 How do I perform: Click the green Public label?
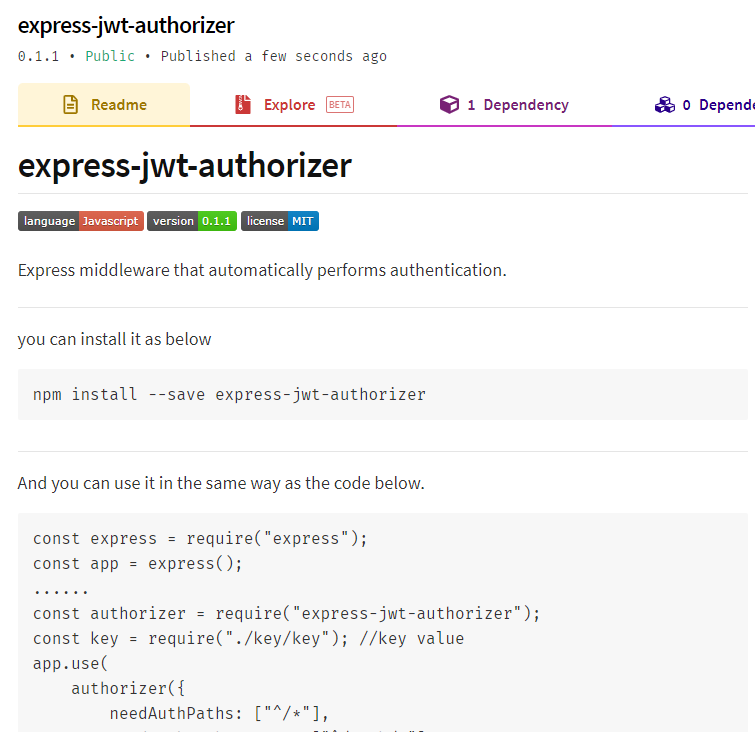coord(110,56)
